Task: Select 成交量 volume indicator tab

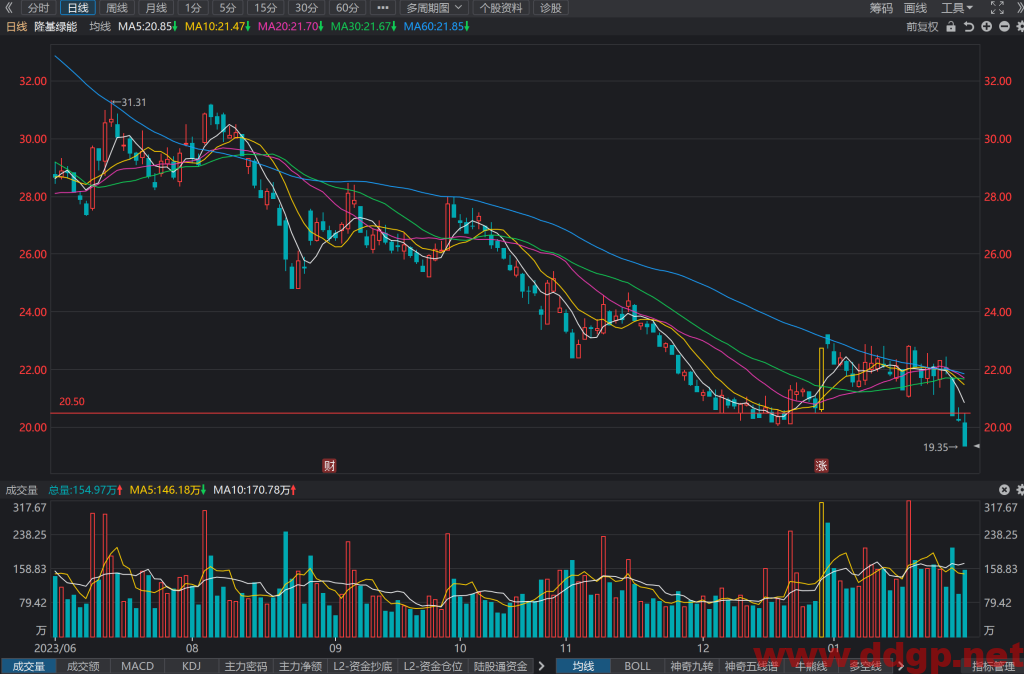Action: (x=29, y=666)
